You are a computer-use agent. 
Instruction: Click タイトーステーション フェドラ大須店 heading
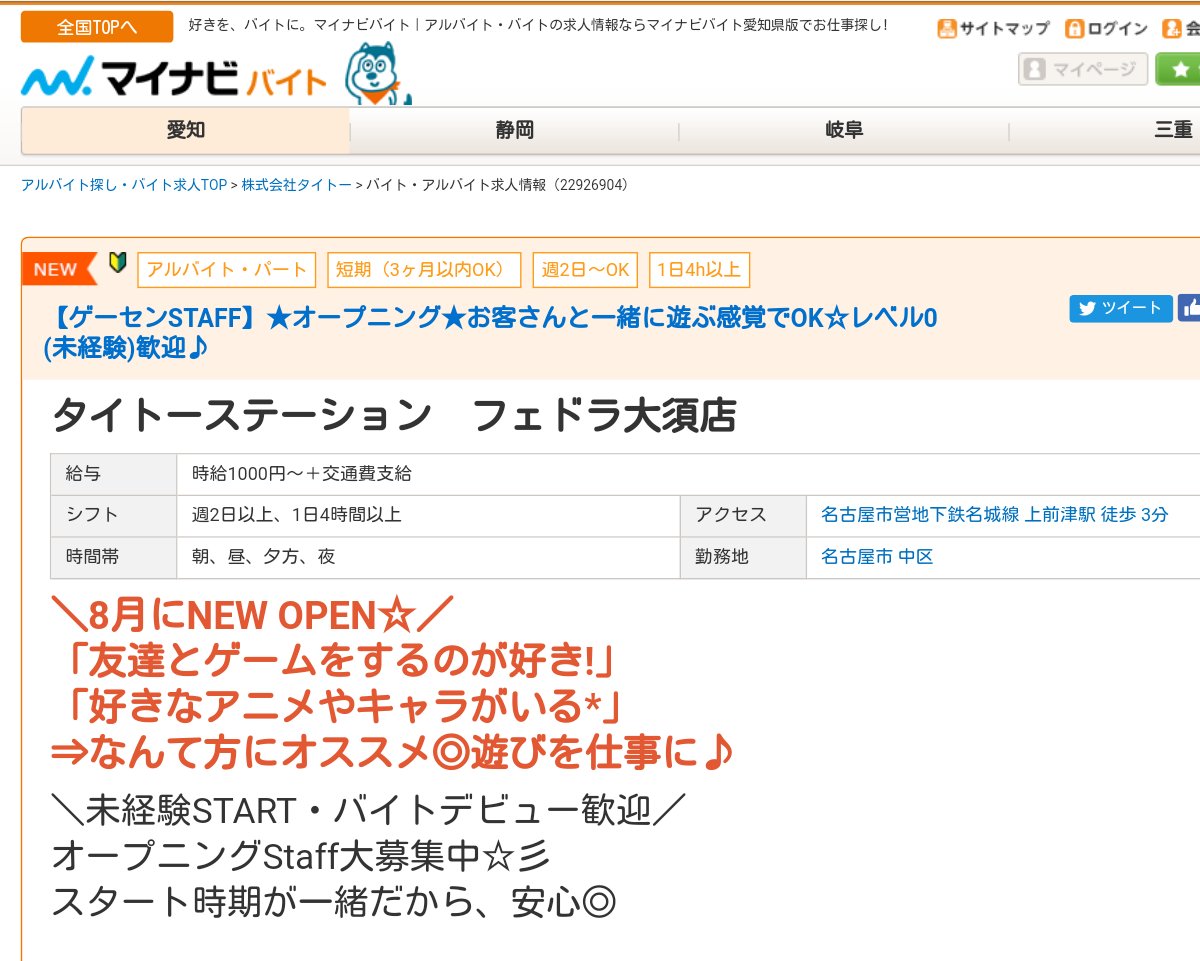tap(393, 416)
